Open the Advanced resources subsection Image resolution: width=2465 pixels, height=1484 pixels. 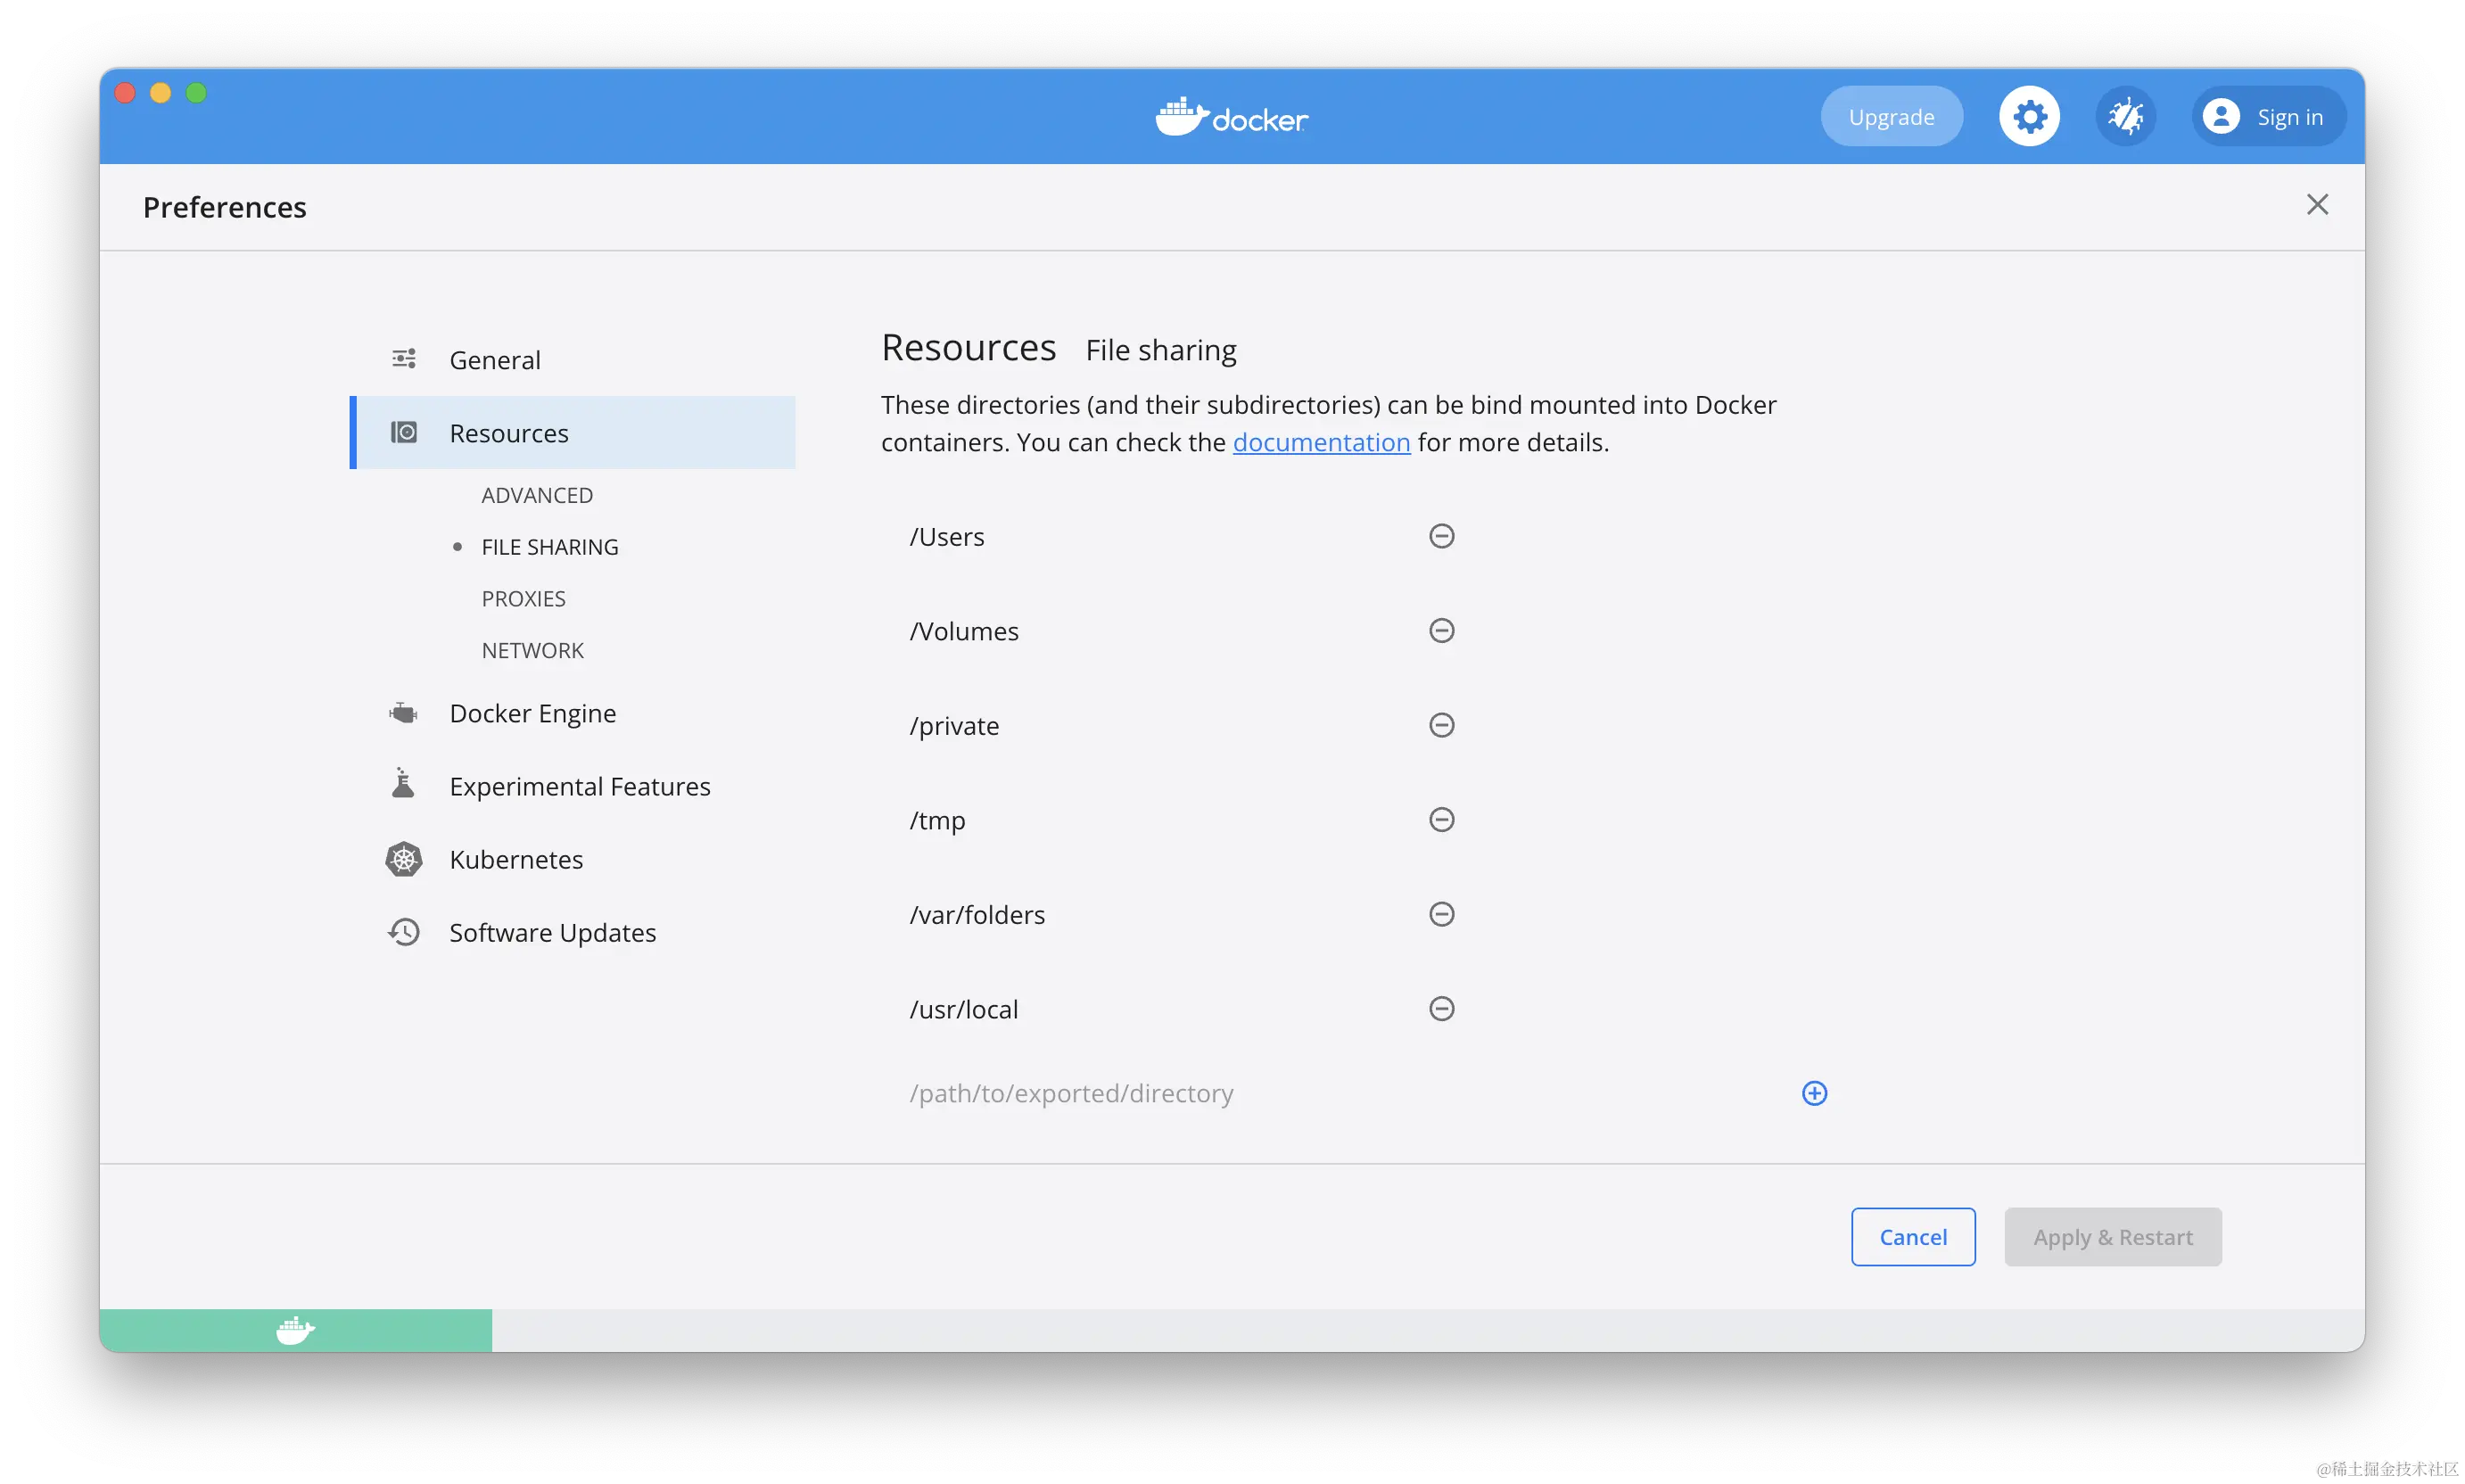pyautogui.click(x=537, y=495)
